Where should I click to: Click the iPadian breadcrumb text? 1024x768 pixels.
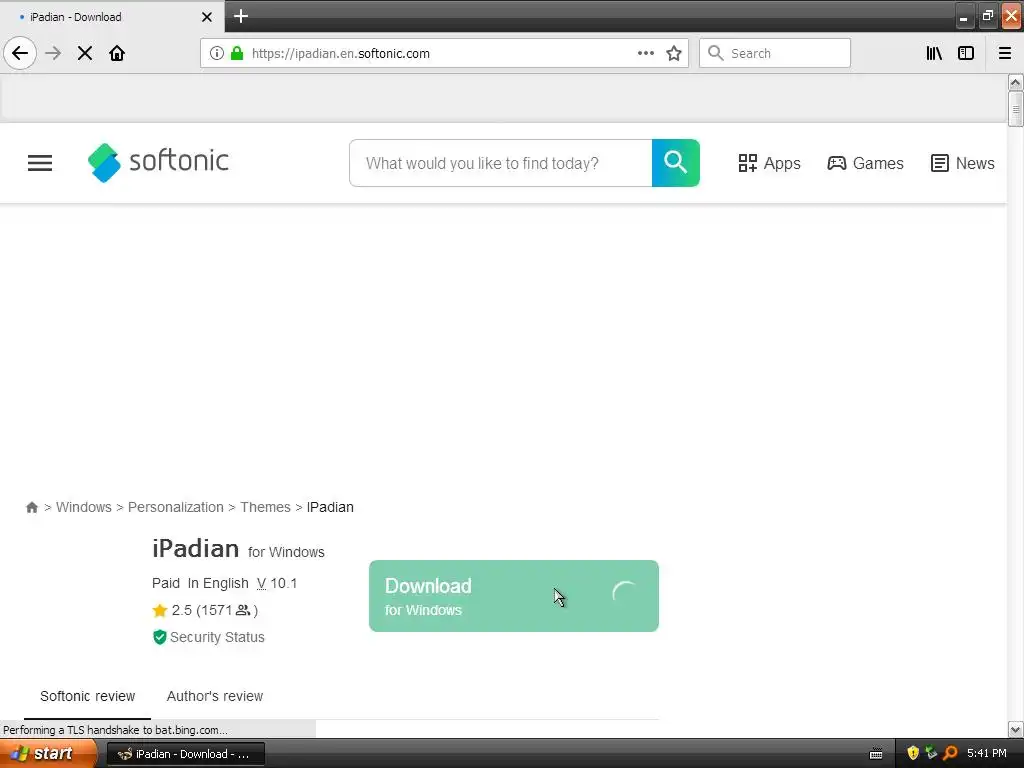[x=330, y=507]
